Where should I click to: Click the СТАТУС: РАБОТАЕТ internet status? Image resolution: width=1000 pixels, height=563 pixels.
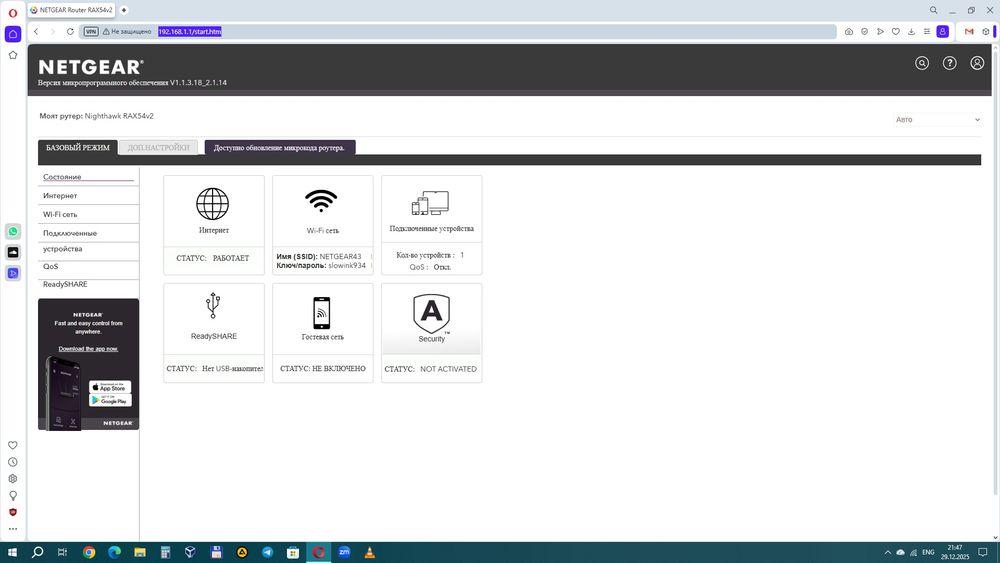[x=213, y=258]
